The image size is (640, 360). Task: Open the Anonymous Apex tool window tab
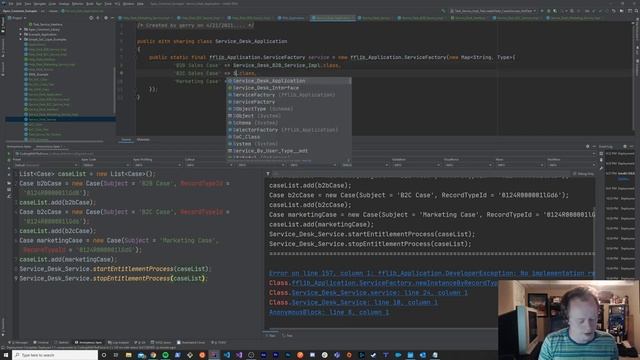click(88, 342)
